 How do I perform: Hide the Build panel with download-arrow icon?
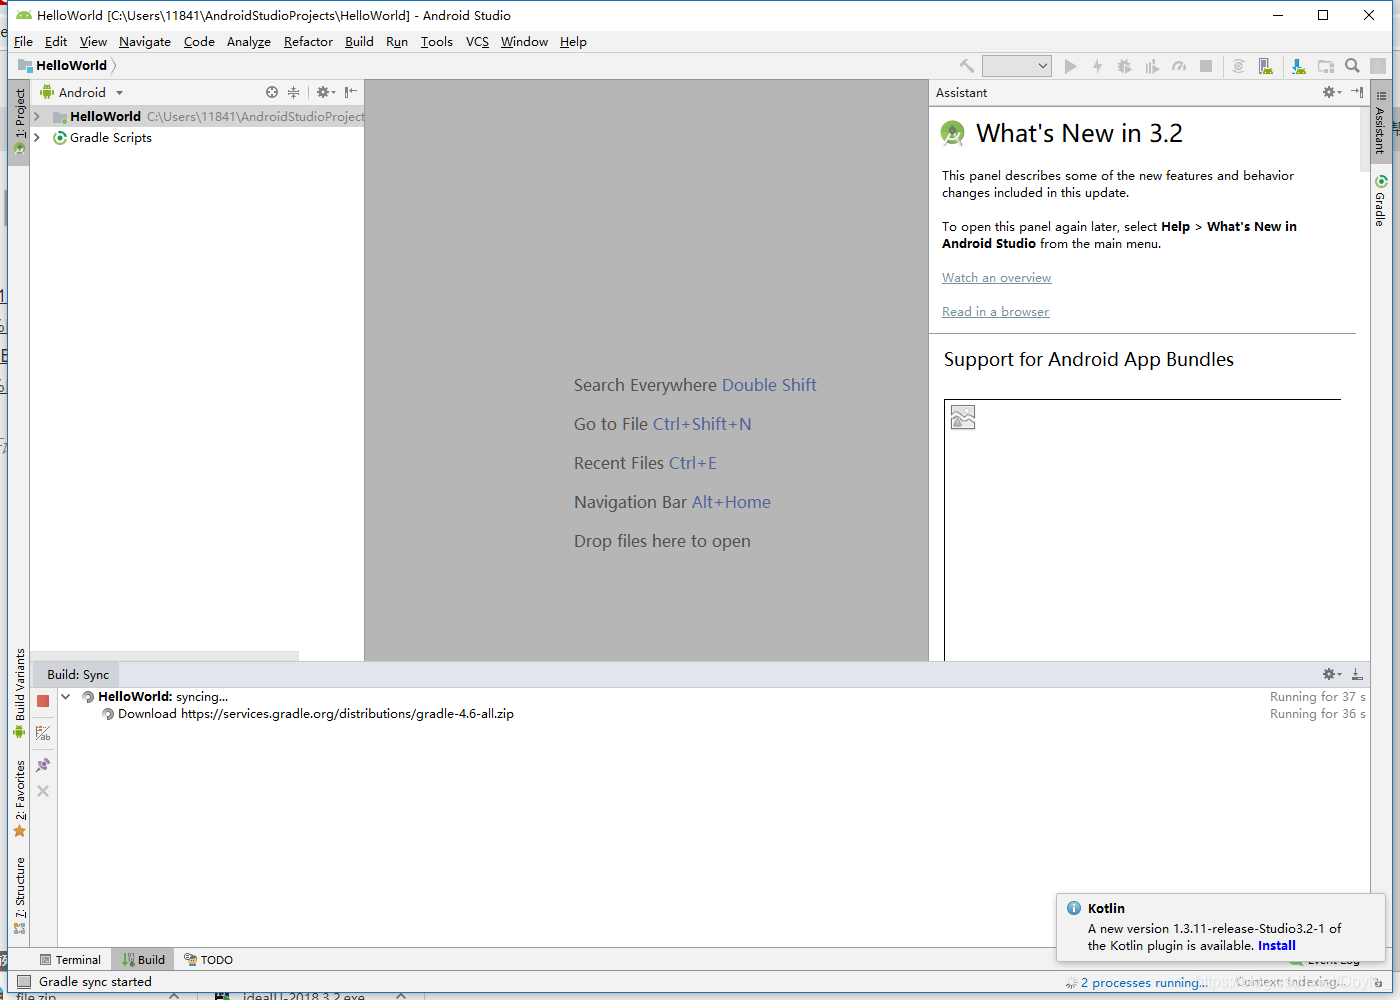pos(1357,674)
